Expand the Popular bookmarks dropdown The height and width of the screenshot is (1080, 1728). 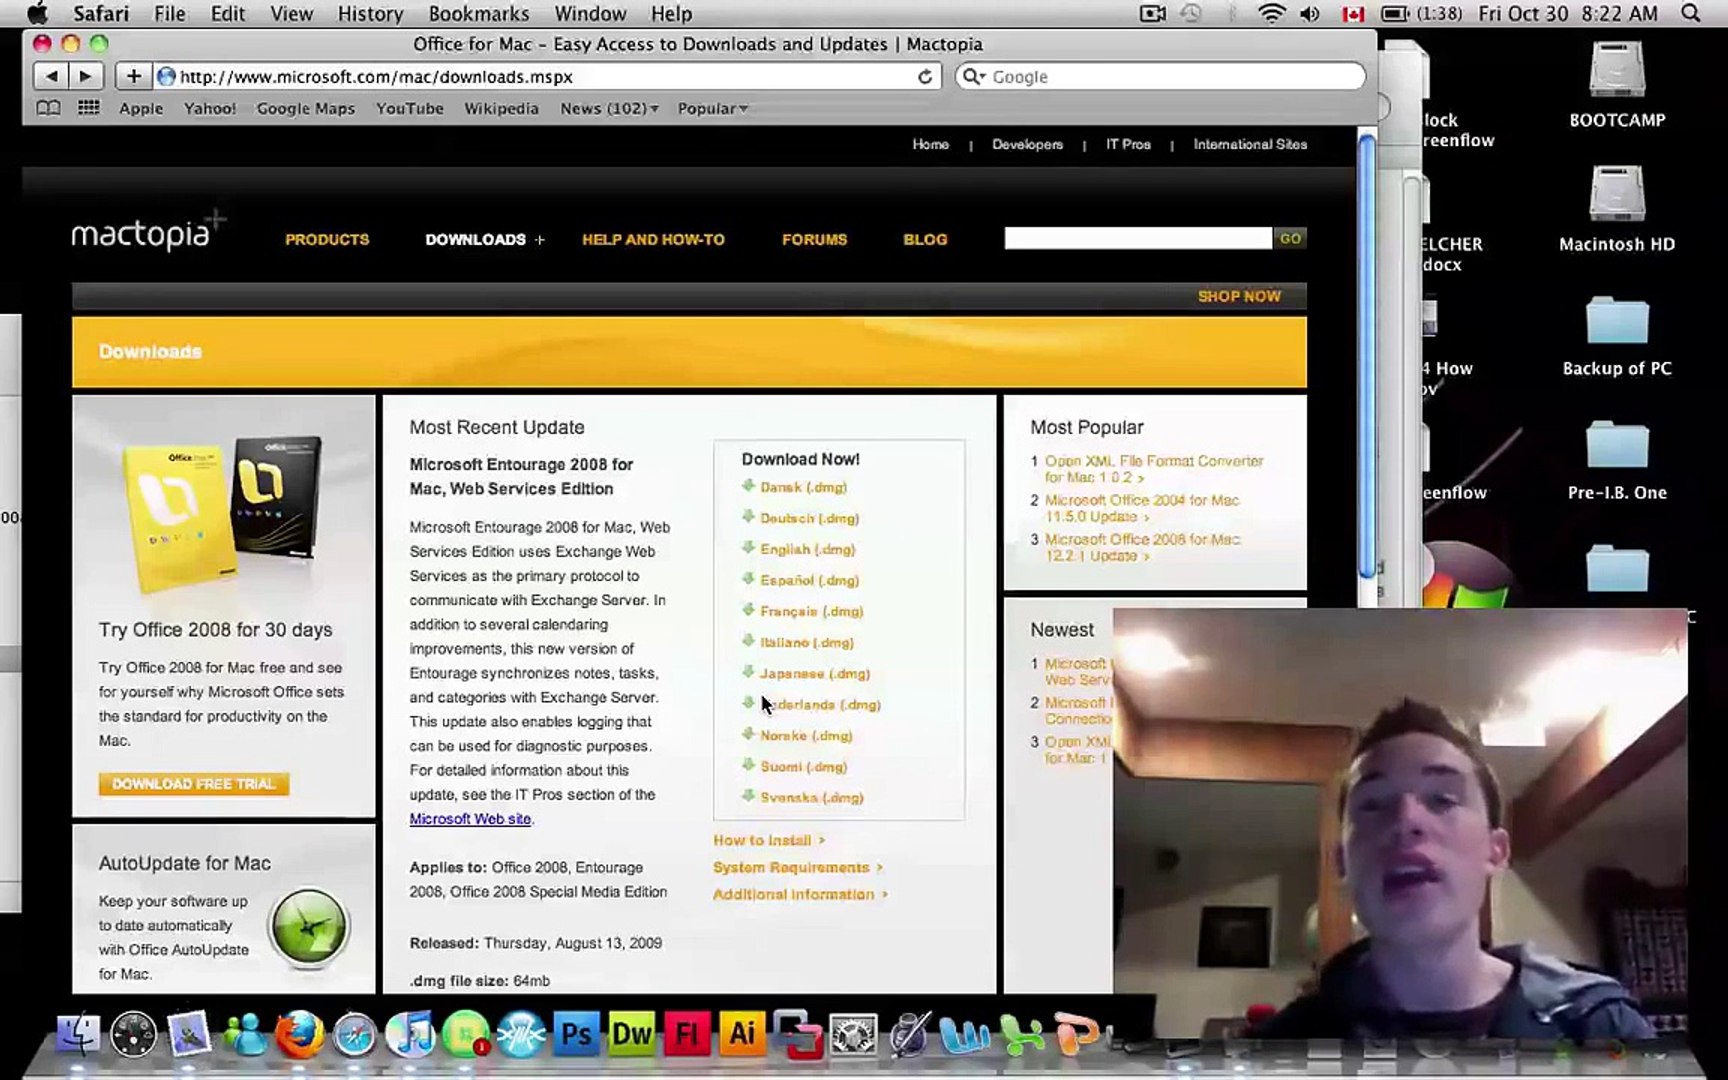coord(713,108)
